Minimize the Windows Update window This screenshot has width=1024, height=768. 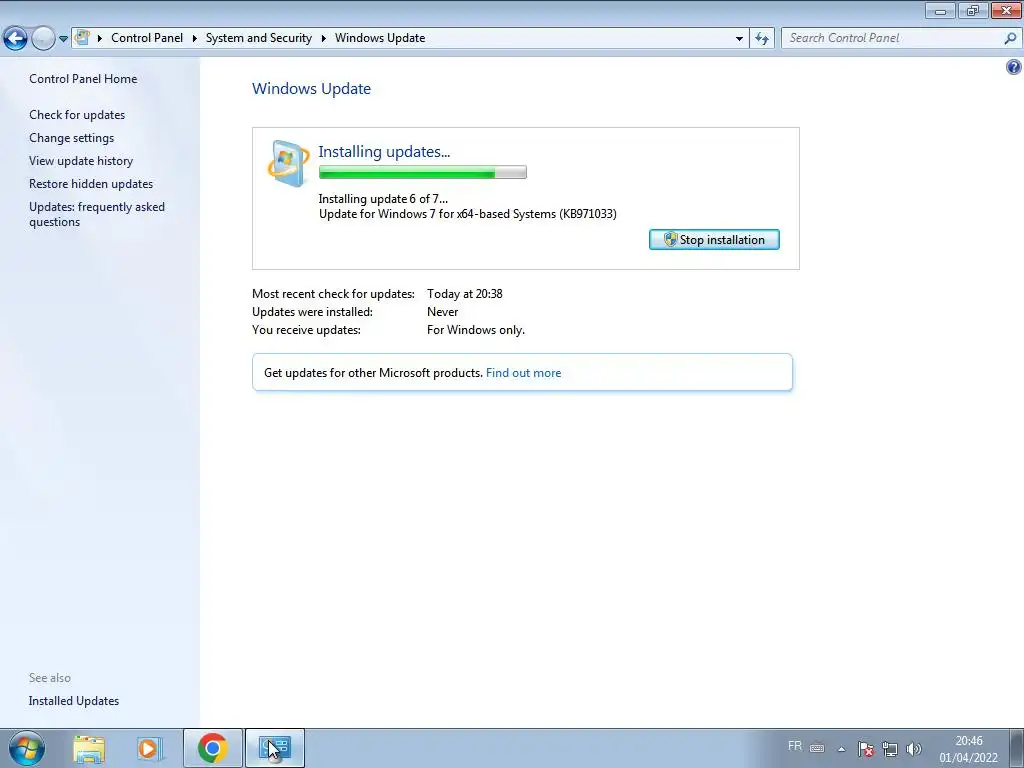[940, 10]
